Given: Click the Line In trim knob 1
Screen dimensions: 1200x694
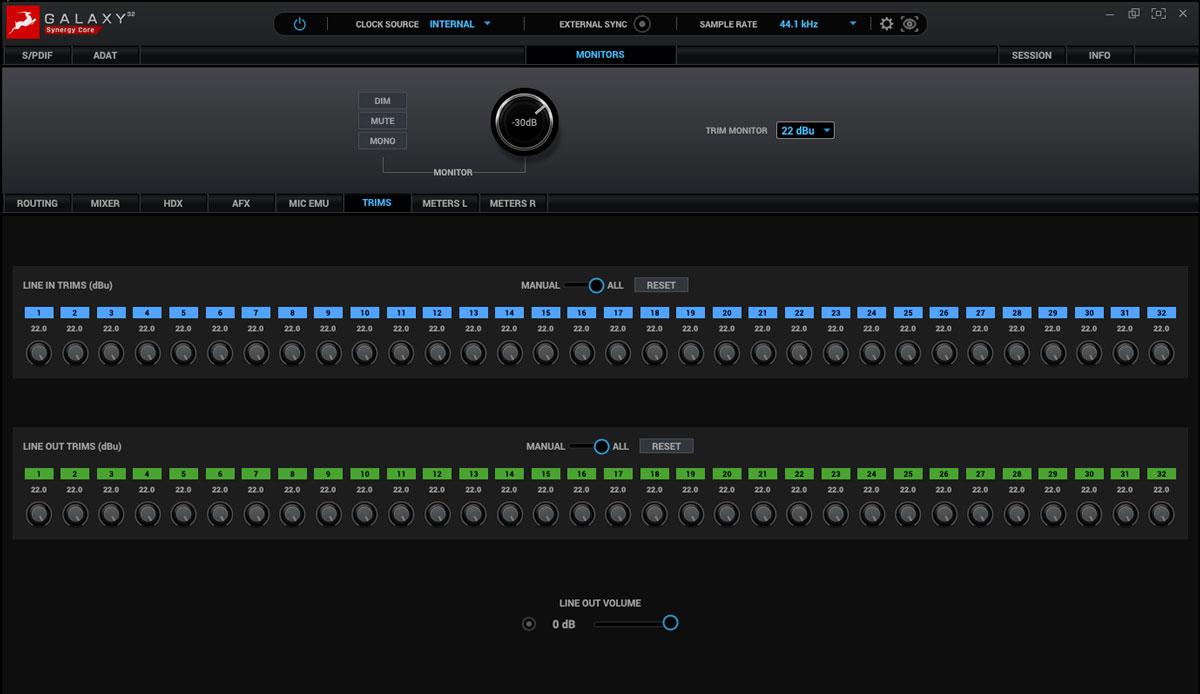Looking at the screenshot, I should pyautogui.click(x=38, y=353).
